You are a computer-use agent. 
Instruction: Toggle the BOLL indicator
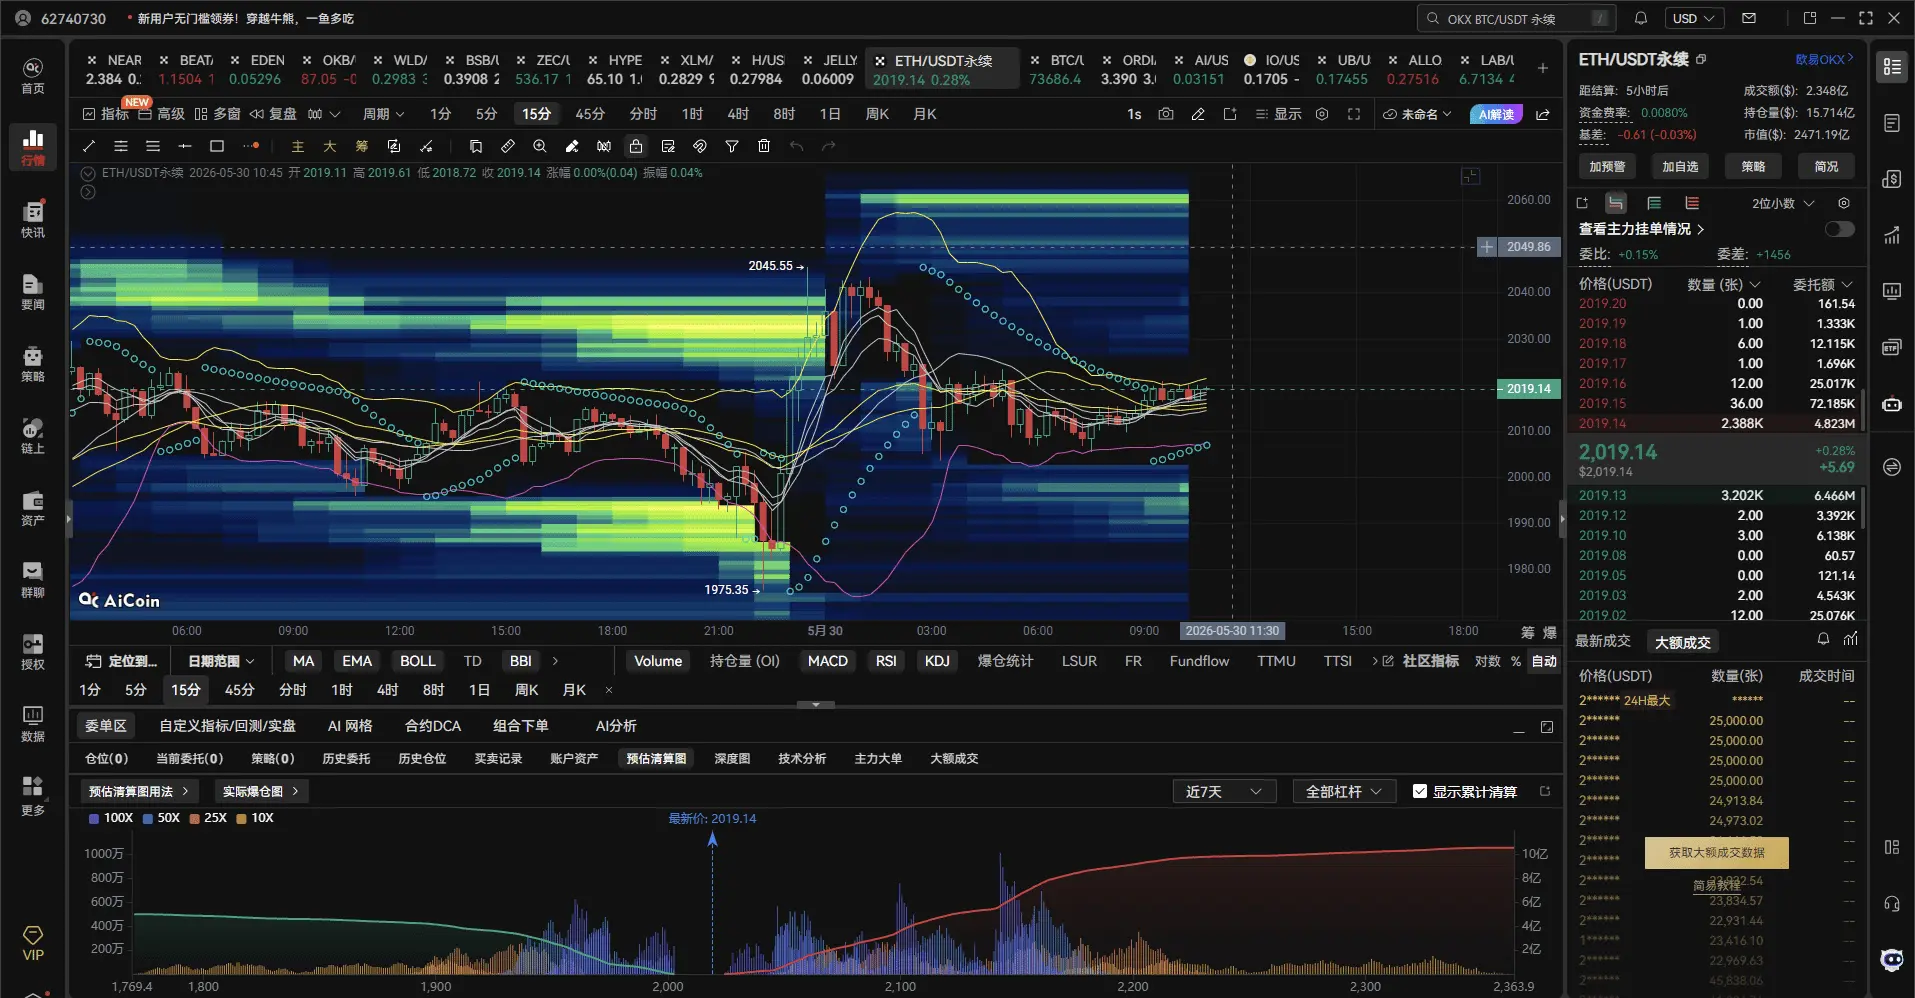pos(418,661)
